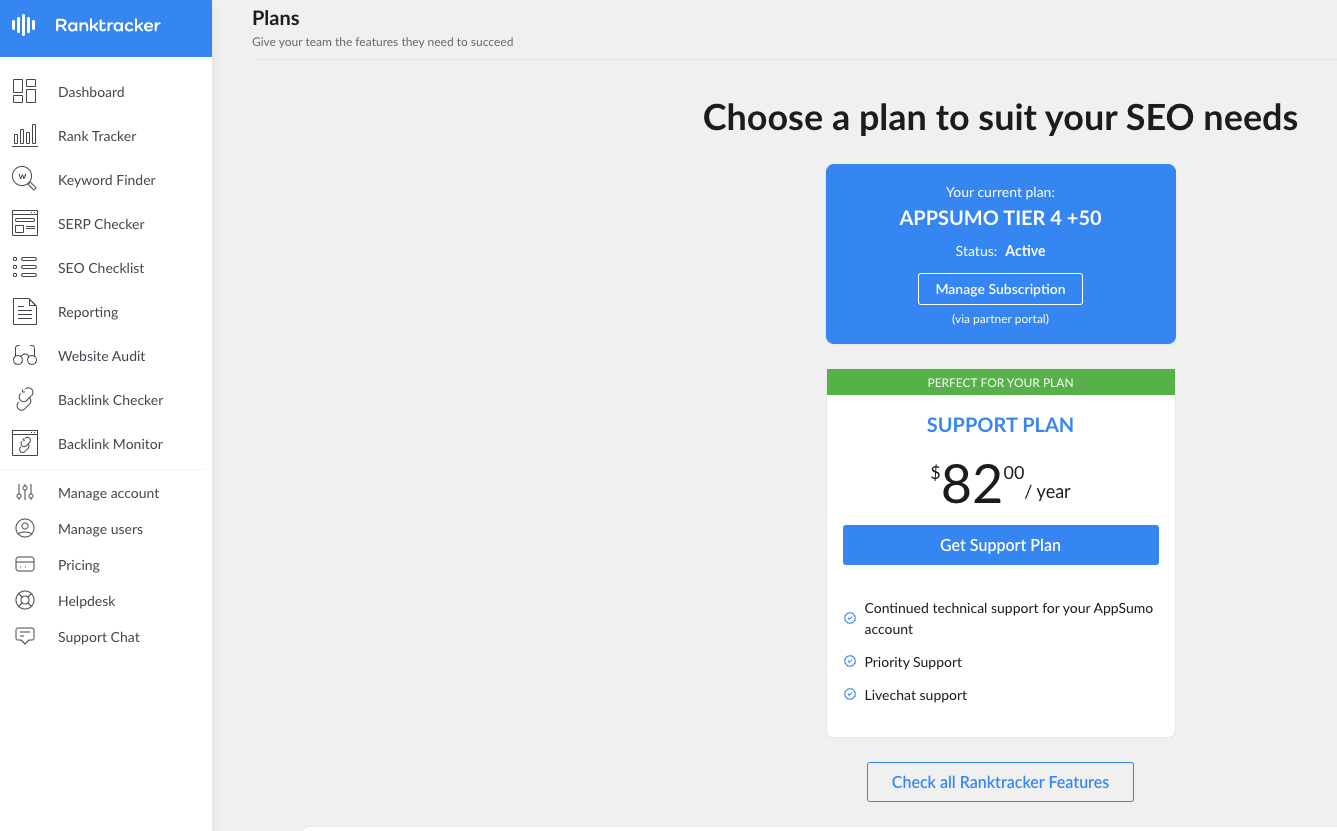Open the Backlink Monitor icon
This screenshot has height=831, width=1337.
(x=24, y=443)
